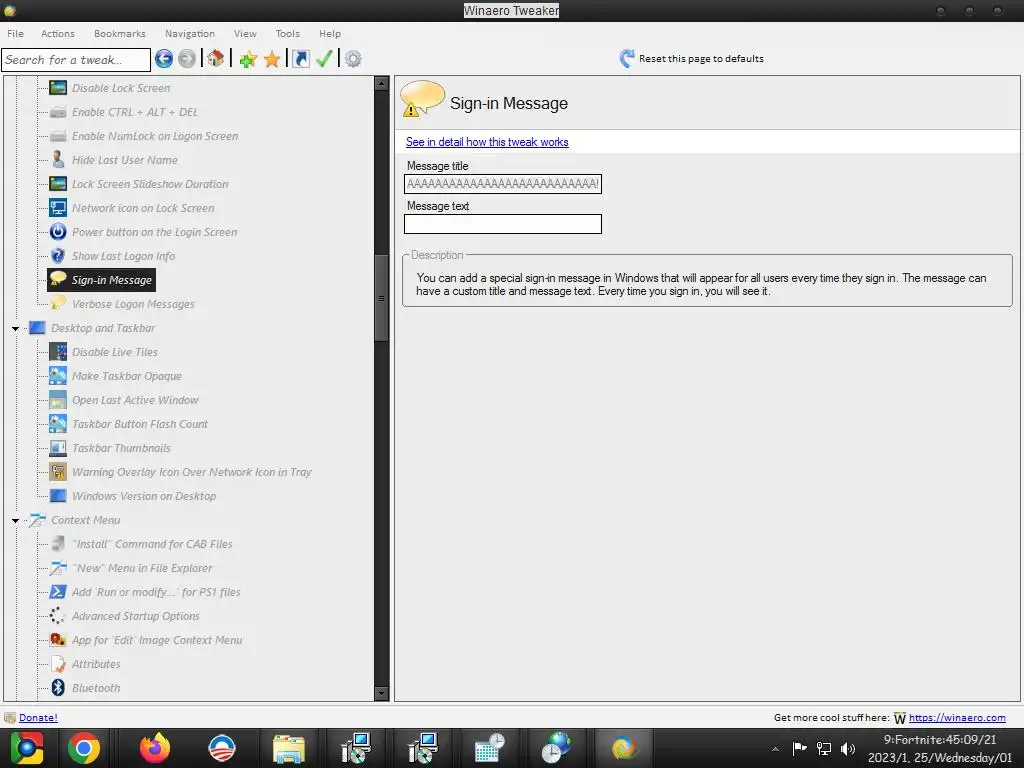Viewport: 1024px width, 768px height.
Task: Click PowerShell icon for PS1 files item
Action: [58, 592]
